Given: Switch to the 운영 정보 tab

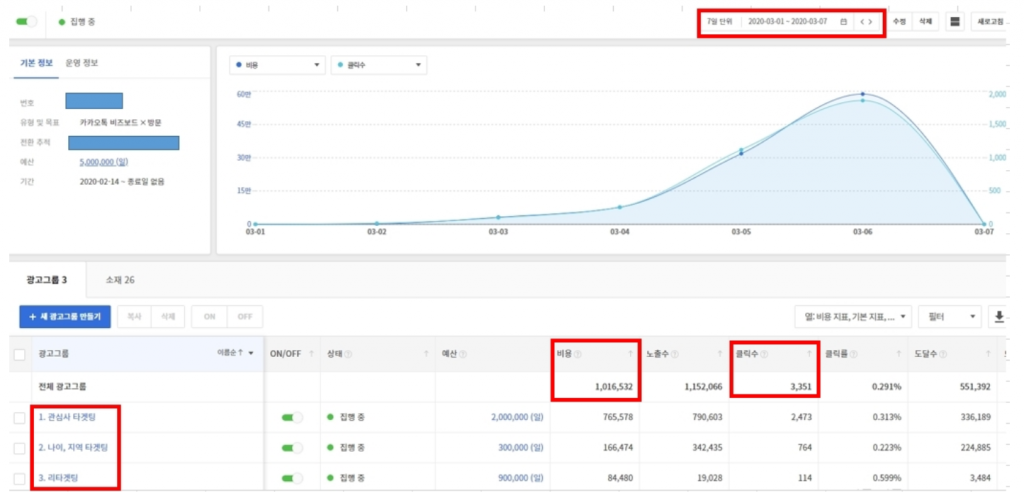Looking at the screenshot, I should (x=82, y=63).
